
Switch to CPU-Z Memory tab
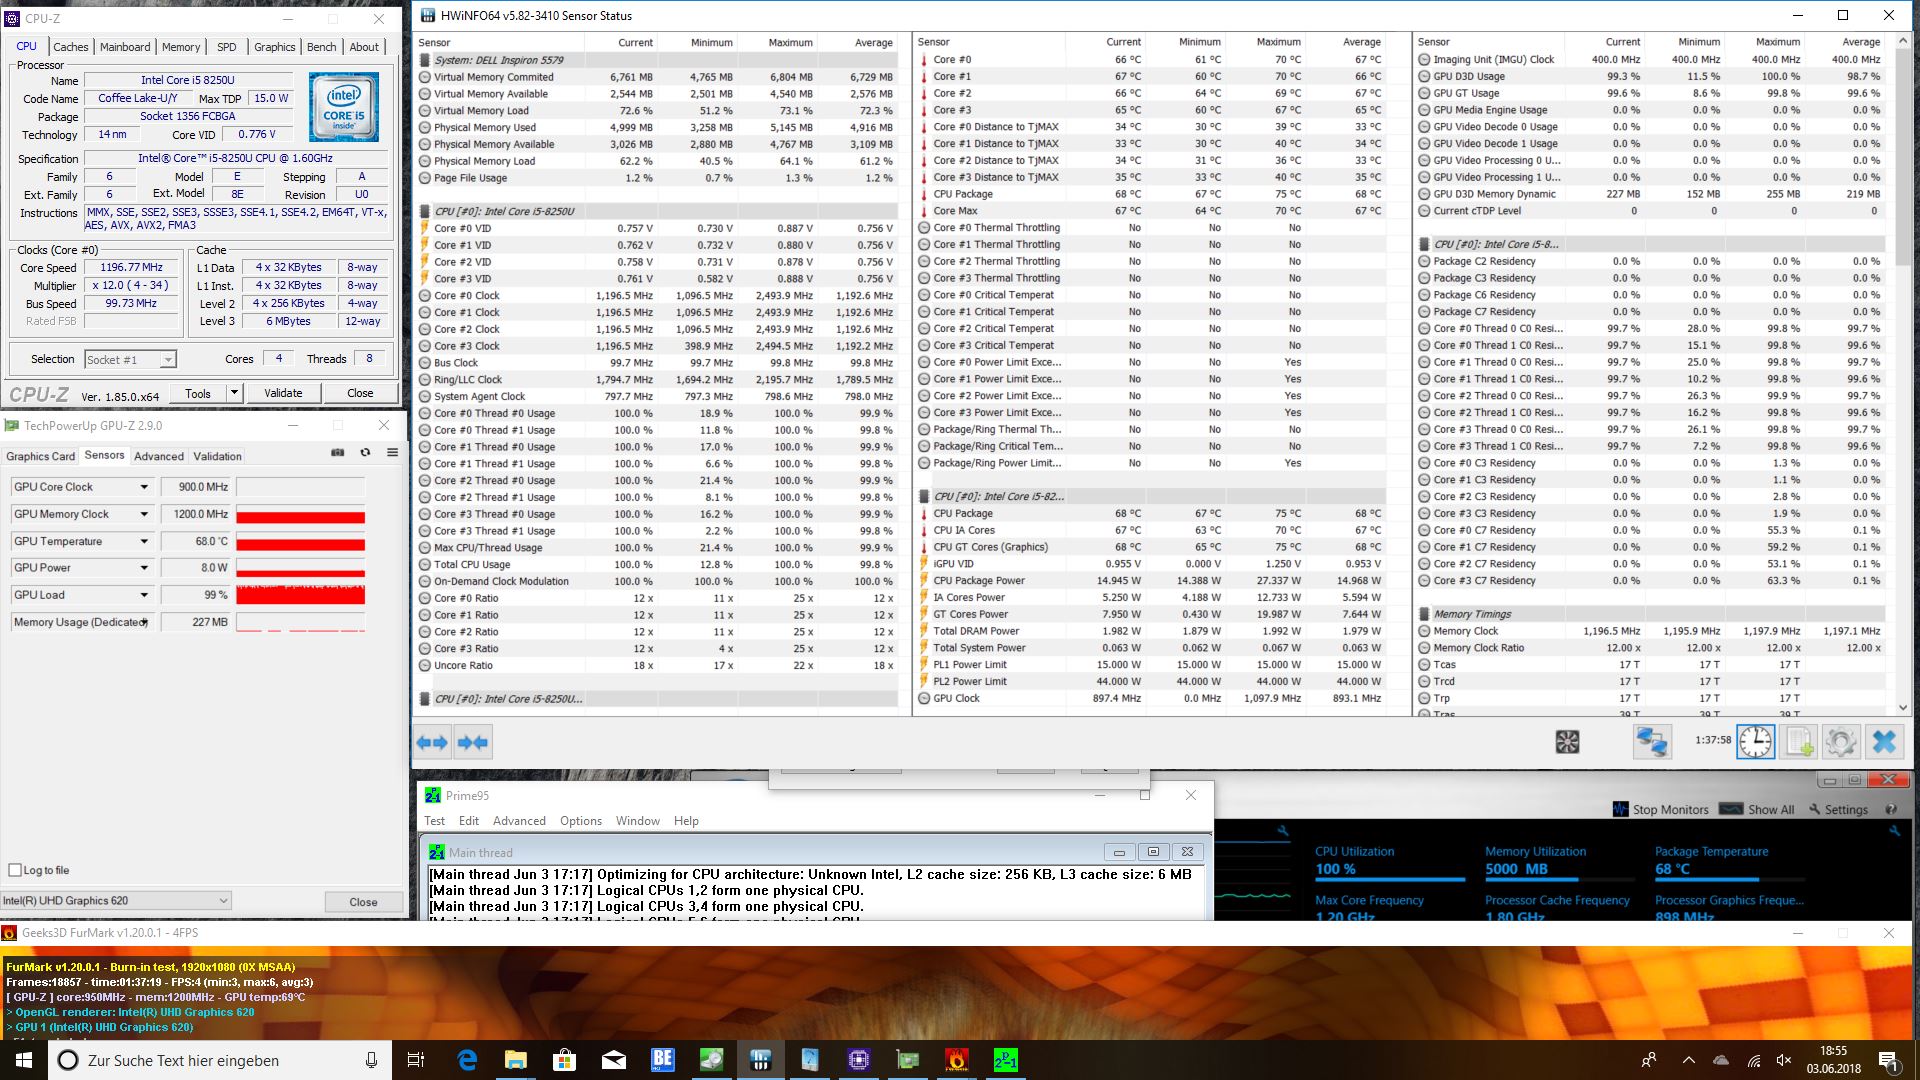click(x=181, y=47)
